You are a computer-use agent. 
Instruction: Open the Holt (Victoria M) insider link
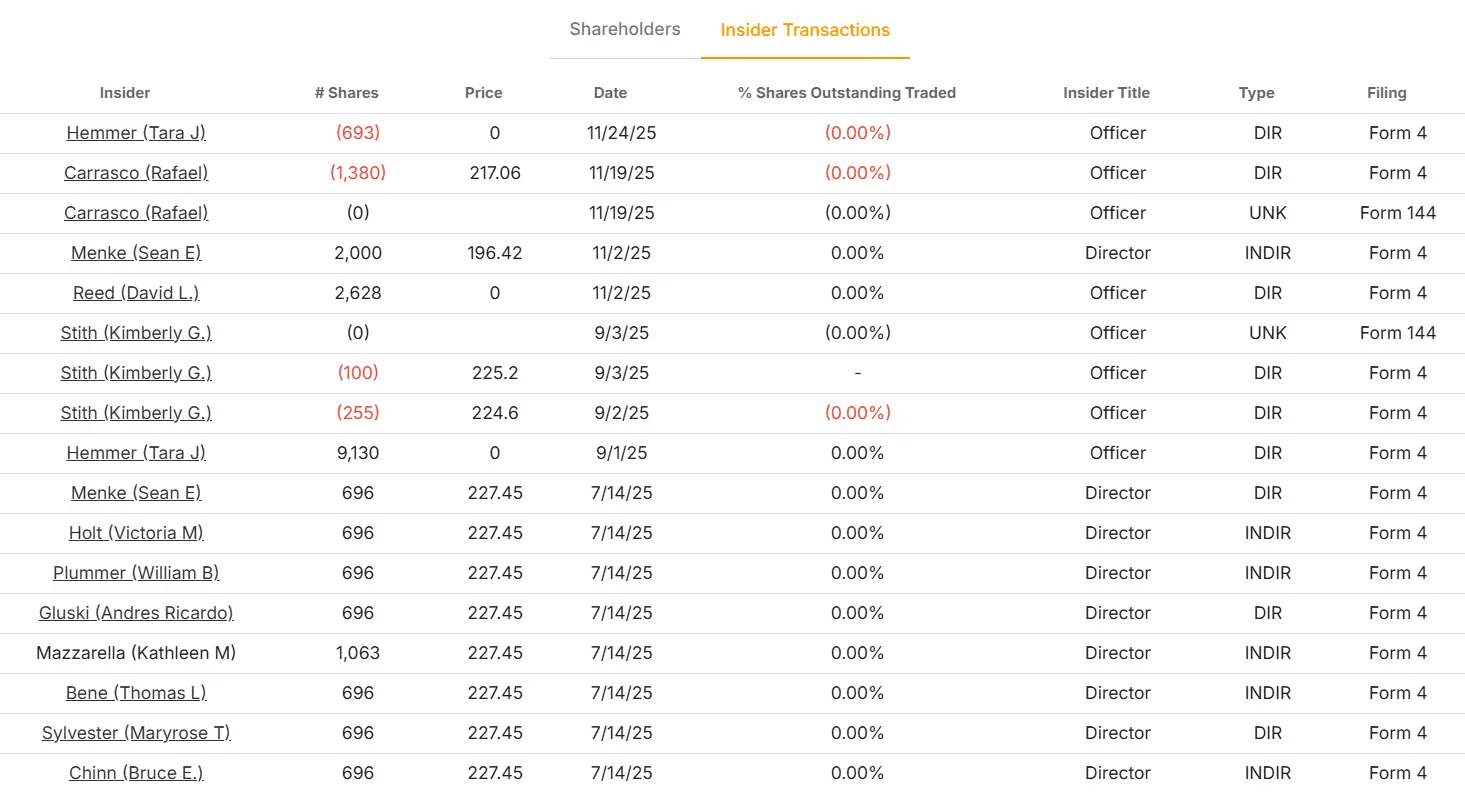tap(136, 533)
